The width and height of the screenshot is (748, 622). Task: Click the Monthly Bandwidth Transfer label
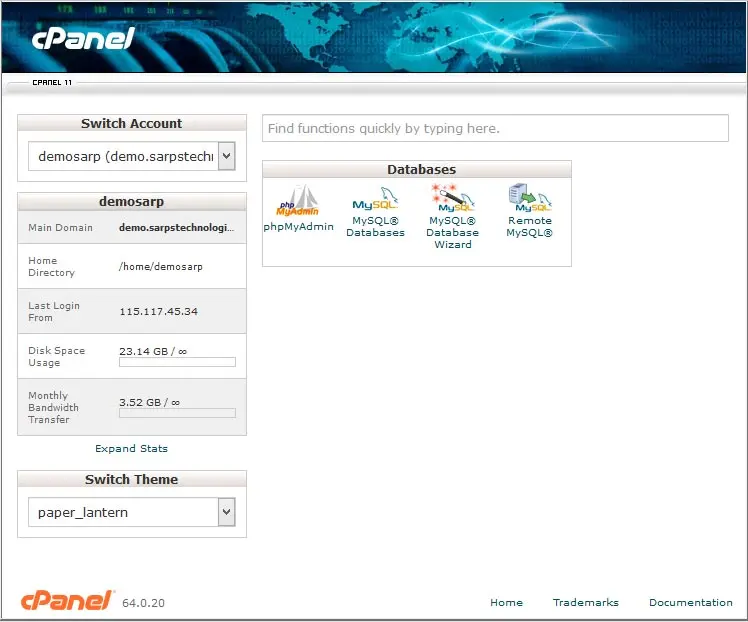tap(53, 407)
